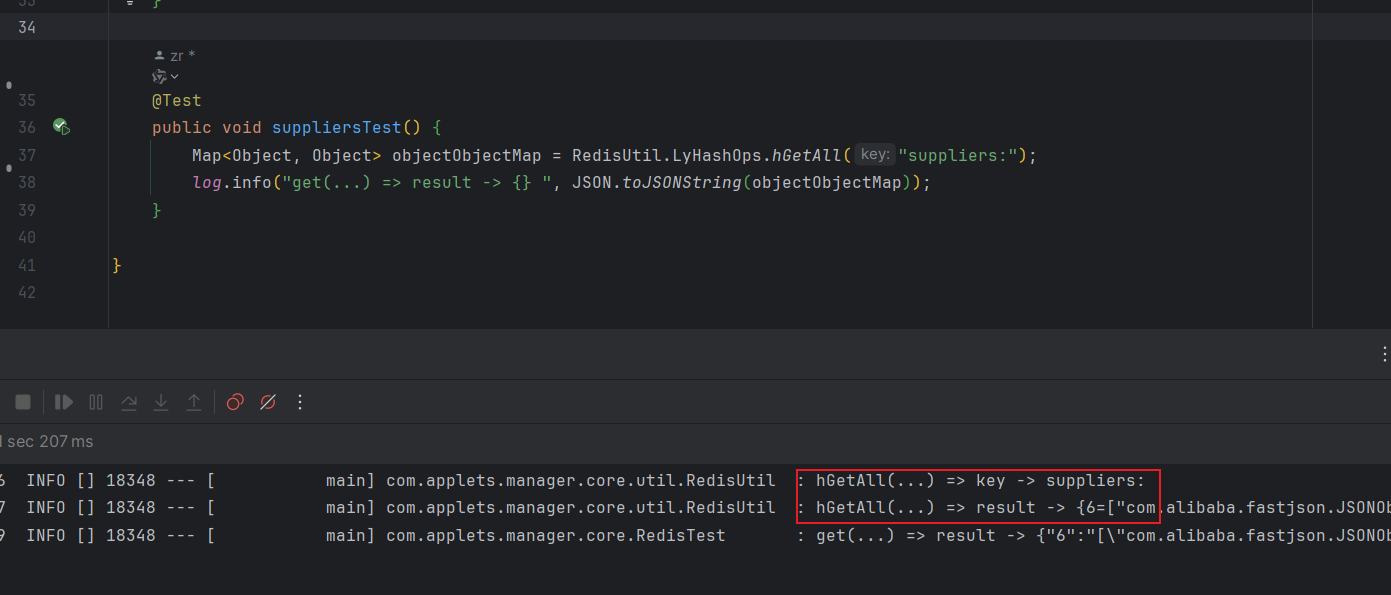Click toJSONString method call
This screenshot has width=1391, height=595.
coord(682,183)
